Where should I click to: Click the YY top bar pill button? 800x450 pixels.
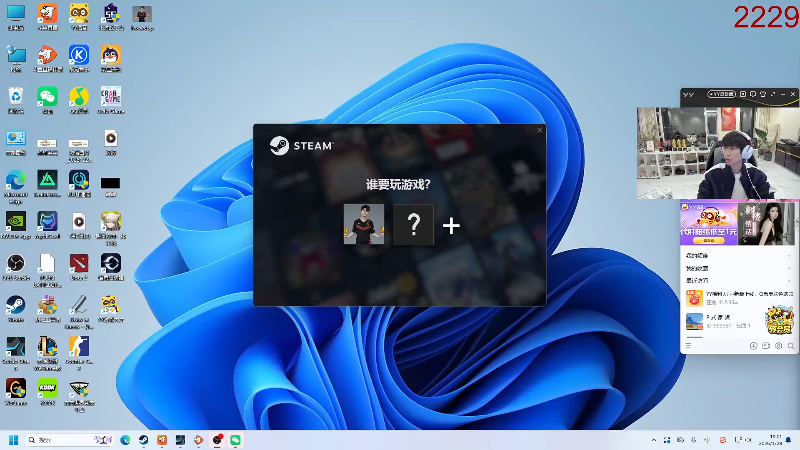click(720, 94)
